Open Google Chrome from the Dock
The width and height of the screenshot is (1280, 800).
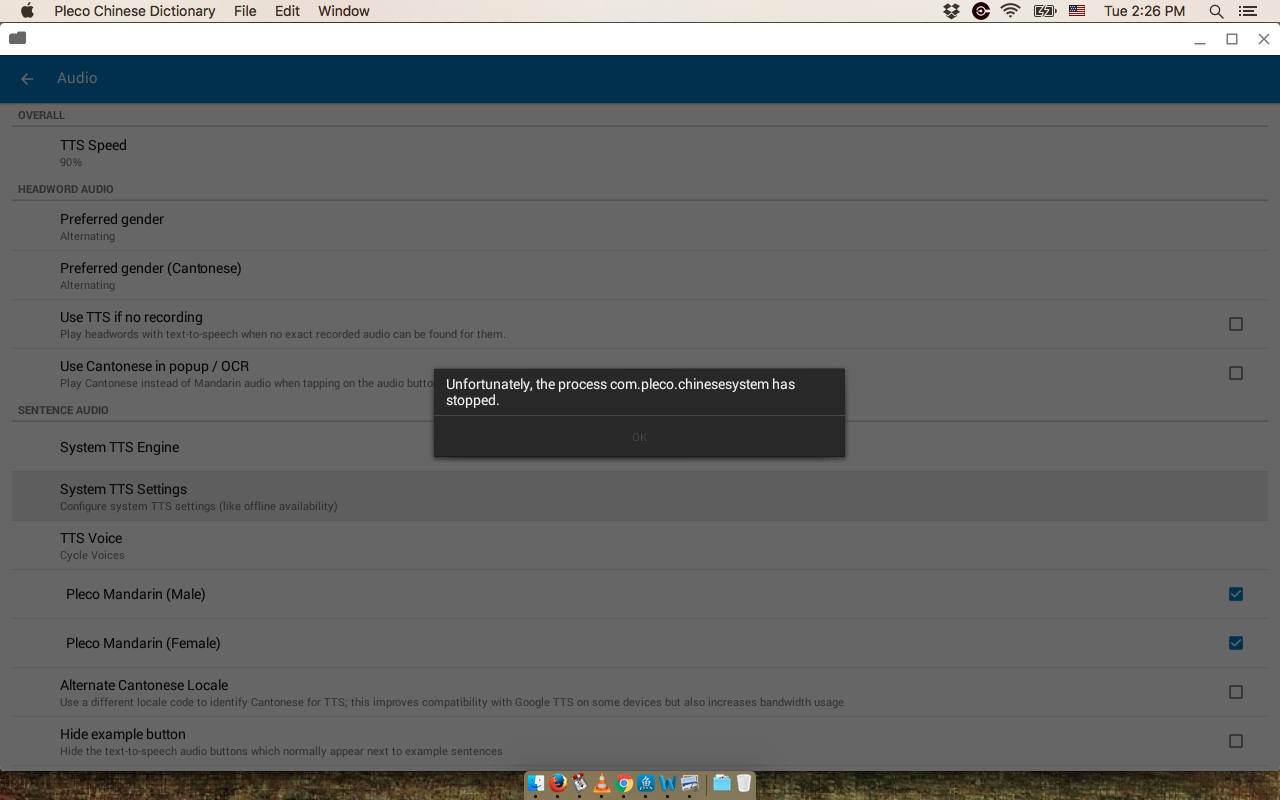click(x=624, y=783)
